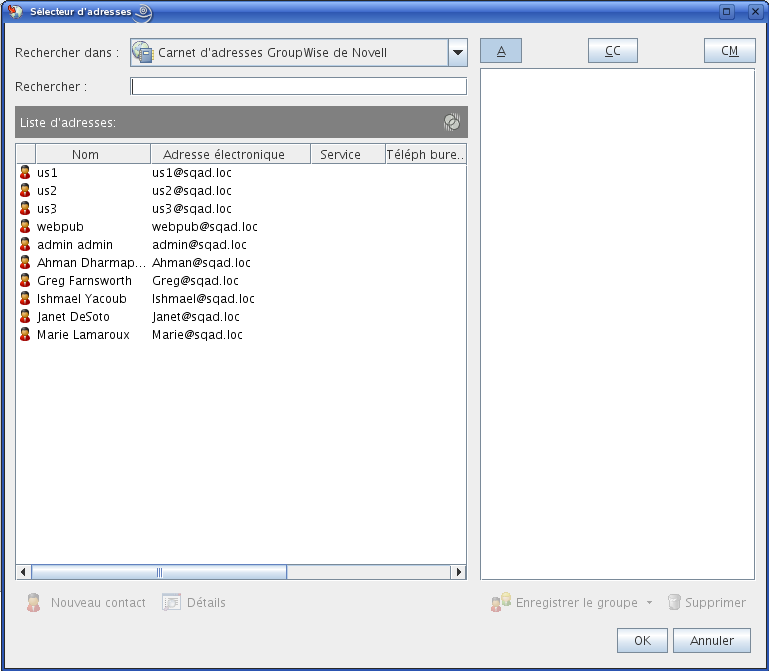Click the us2@sqad.loc address
Image resolution: width=769 pixels, height=671 pixels.
tap(192, 190)
